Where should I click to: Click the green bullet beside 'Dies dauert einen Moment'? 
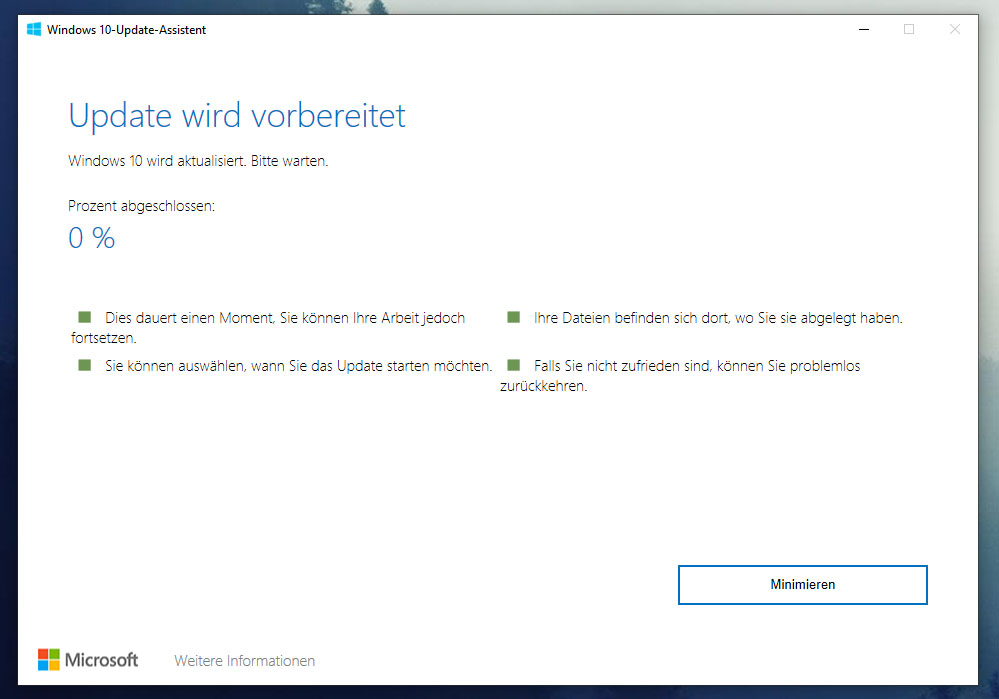[85, 317]
